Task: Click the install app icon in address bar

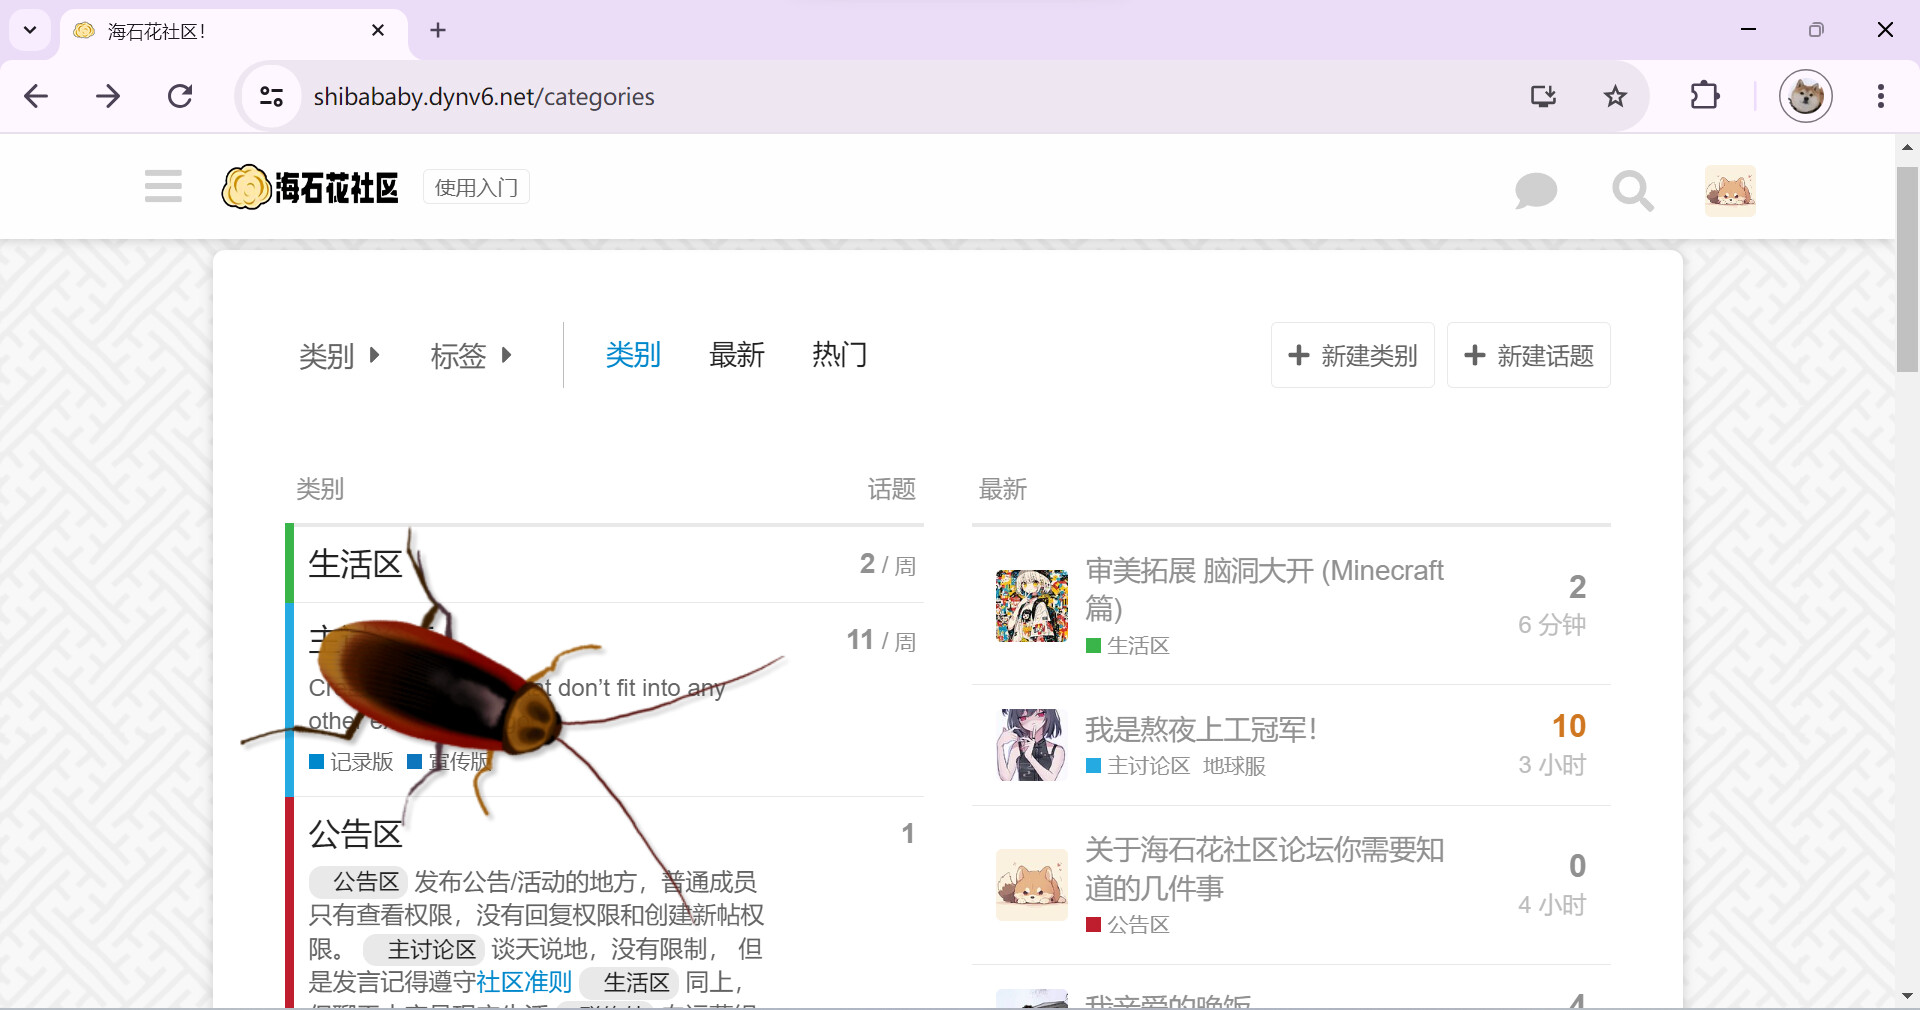Action: click(x=1543, y=96)
